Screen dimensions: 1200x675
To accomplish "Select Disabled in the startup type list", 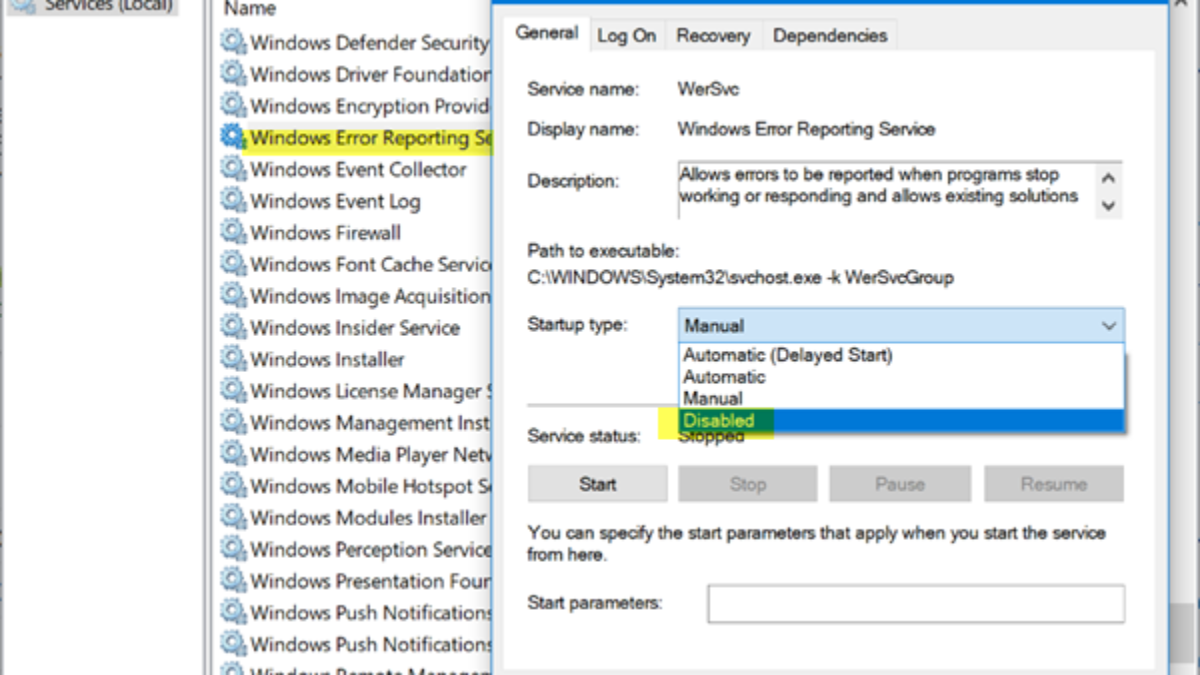I will pos(901,421).
